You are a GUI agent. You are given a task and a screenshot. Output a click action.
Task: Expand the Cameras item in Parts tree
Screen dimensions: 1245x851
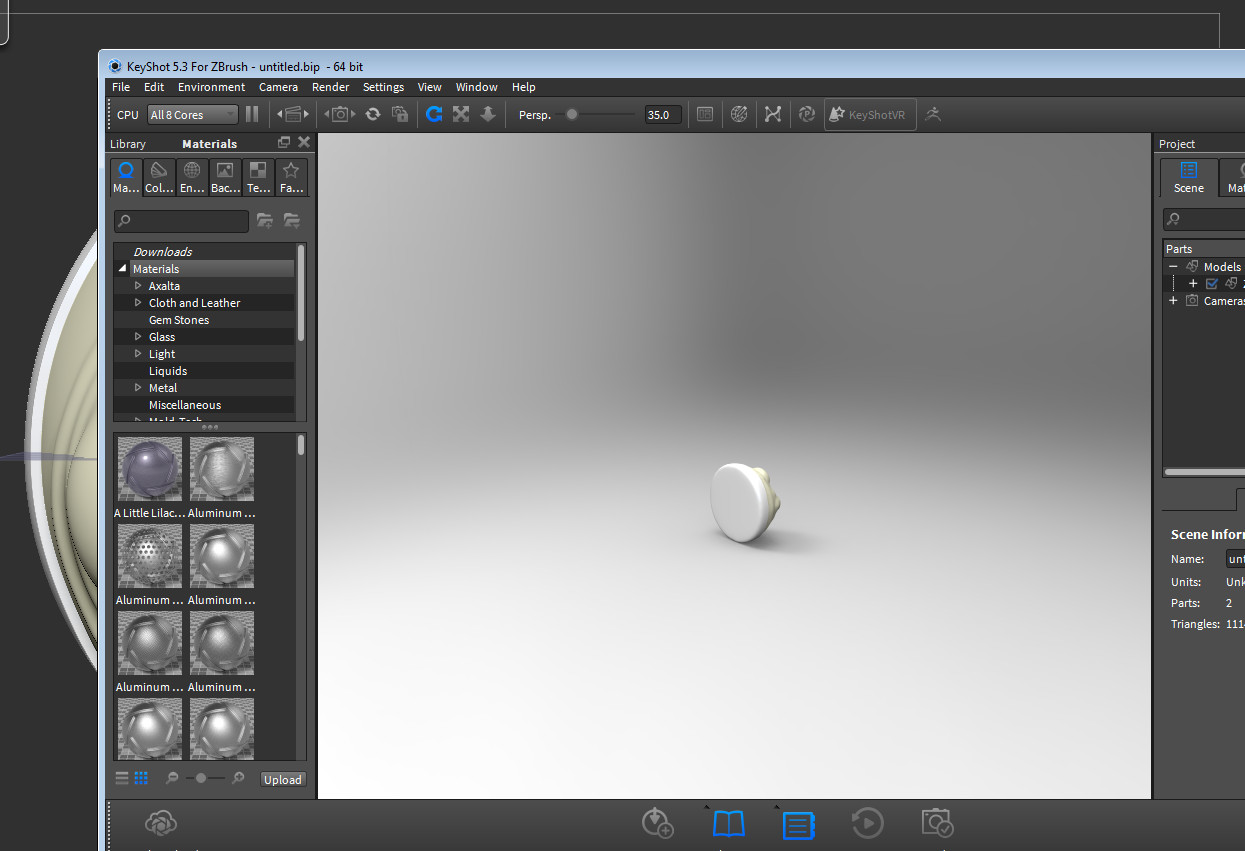coord(1173,300)
